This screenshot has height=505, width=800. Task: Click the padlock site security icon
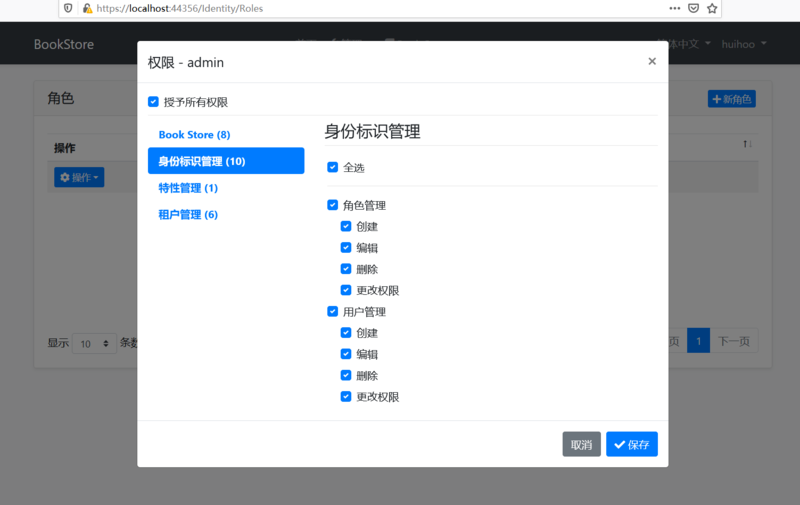pos(87,8)
